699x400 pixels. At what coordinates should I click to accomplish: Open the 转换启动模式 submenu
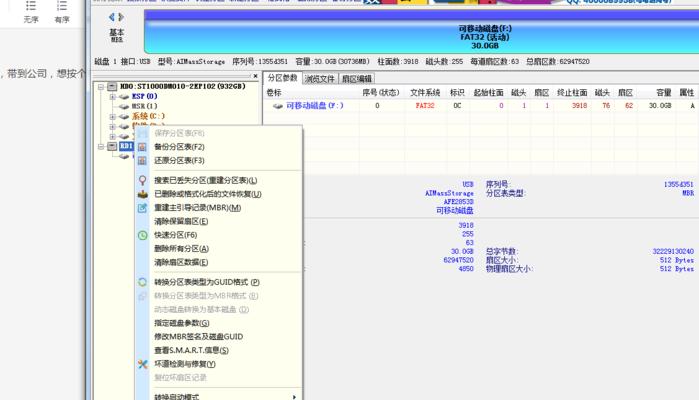click(x=218, y=396)
